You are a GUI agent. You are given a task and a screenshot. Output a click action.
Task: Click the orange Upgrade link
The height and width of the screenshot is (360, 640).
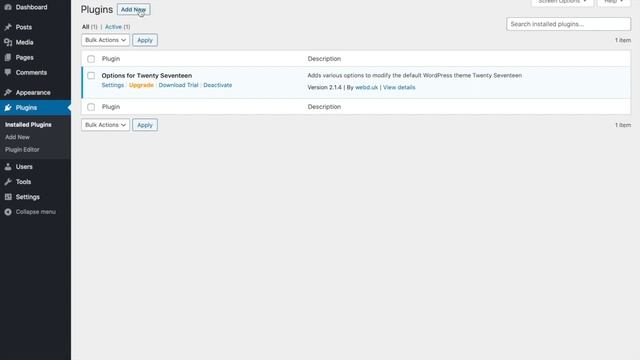click(141, 85)
